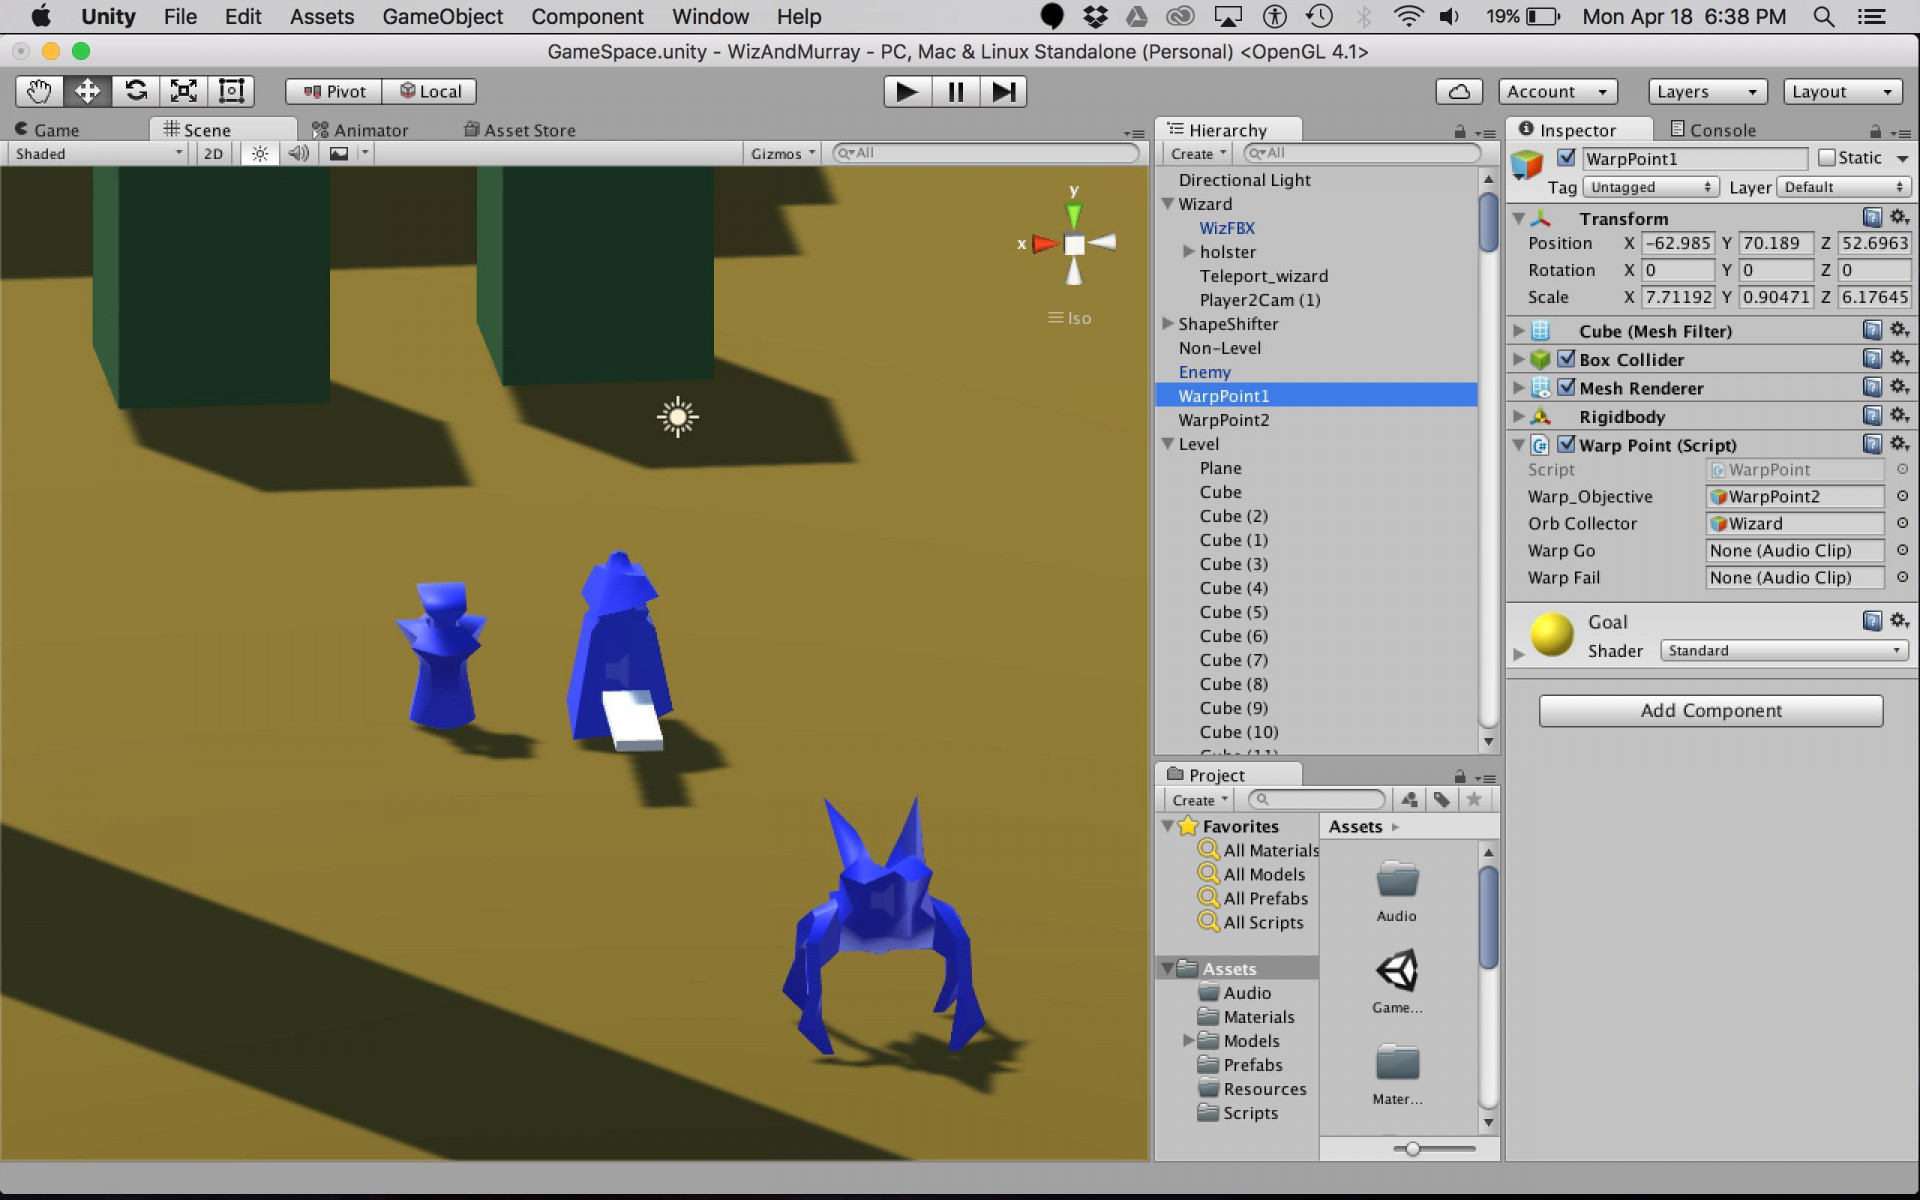Toggle the WarpPoint1 active checkbox
Viewport: 1920px width, 1200px height.
[1567, 157]
